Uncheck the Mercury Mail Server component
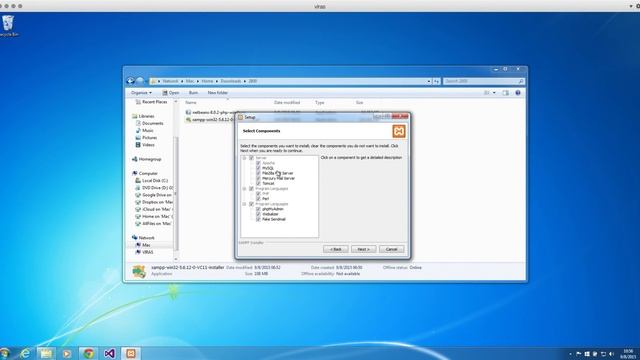 tap(258, 178)
